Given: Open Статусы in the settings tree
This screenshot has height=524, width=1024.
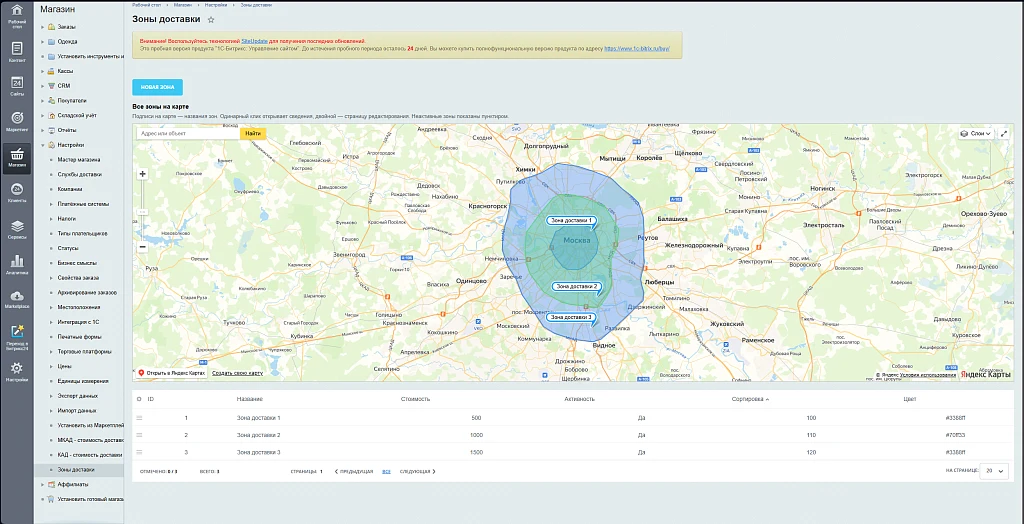Looking at the screenshot, I should pos(68,248).
